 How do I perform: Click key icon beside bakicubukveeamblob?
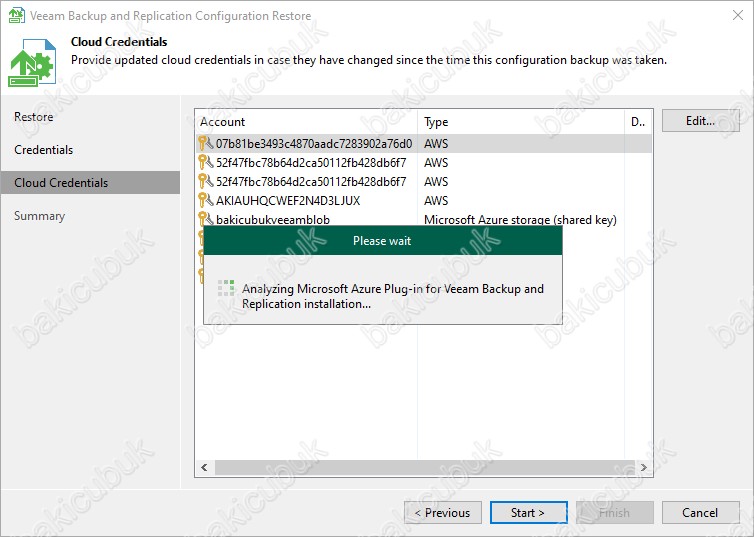tap(206, 219)
